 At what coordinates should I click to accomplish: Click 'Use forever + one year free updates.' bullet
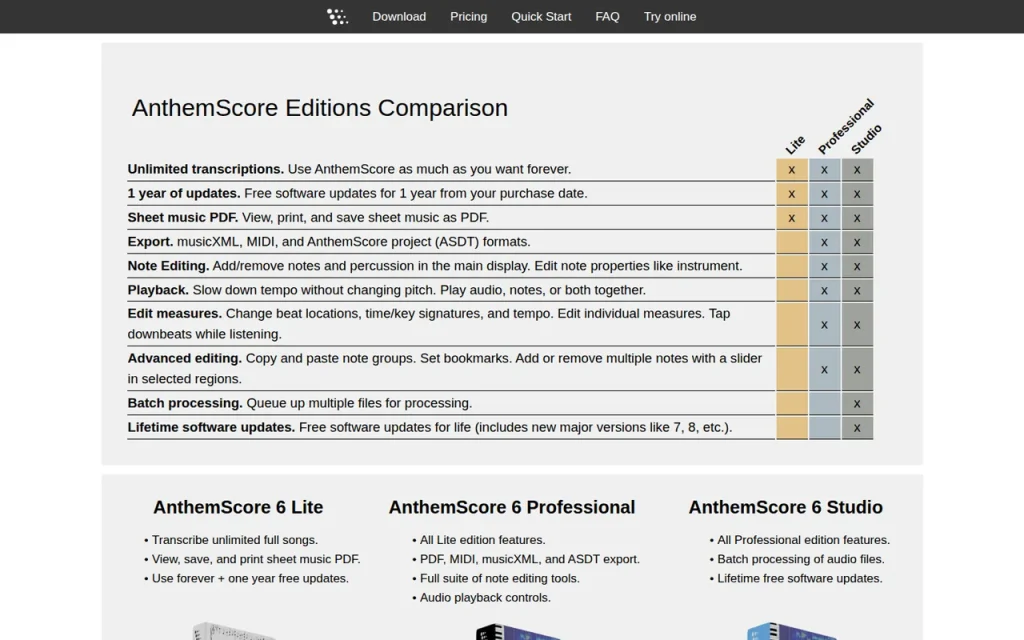[250, 579]
